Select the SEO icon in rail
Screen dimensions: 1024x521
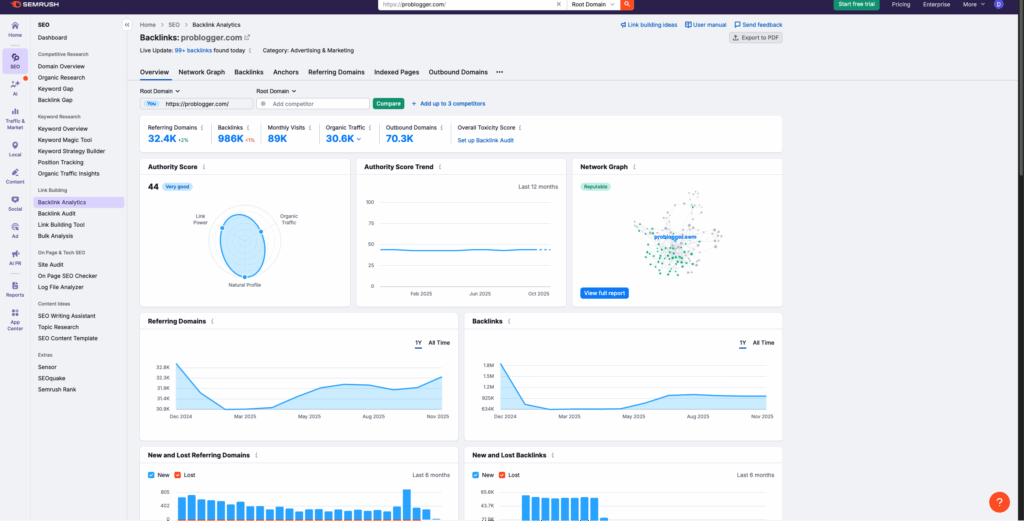point(15,61)
